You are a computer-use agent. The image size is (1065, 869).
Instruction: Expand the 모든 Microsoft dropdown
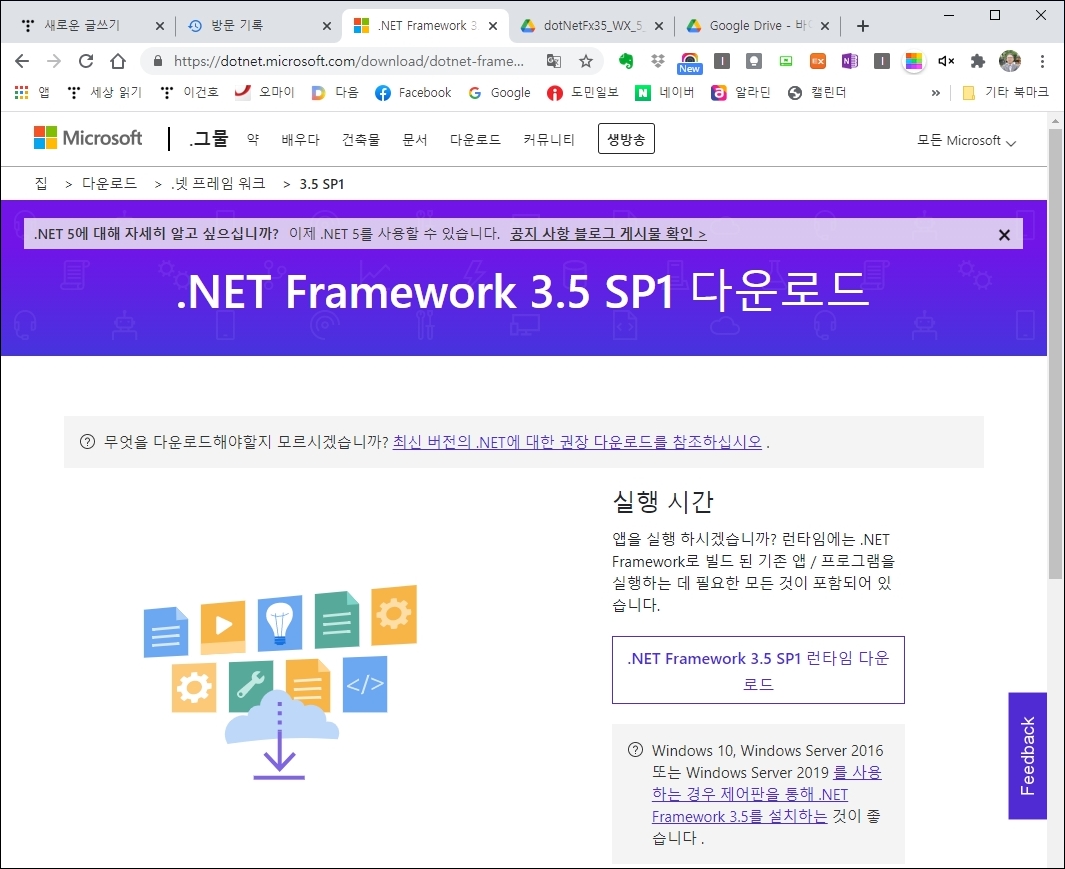pyautogui.click(x=966, y=141)
